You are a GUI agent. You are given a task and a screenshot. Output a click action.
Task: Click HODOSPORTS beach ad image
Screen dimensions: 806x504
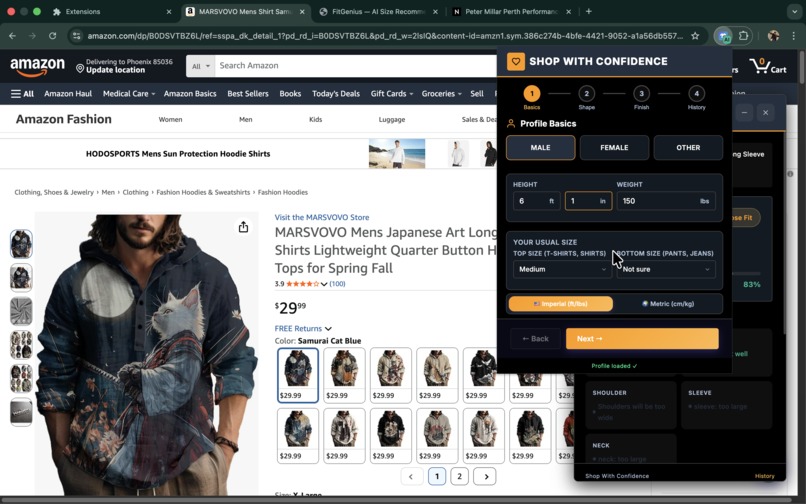[x=397, y=153]
